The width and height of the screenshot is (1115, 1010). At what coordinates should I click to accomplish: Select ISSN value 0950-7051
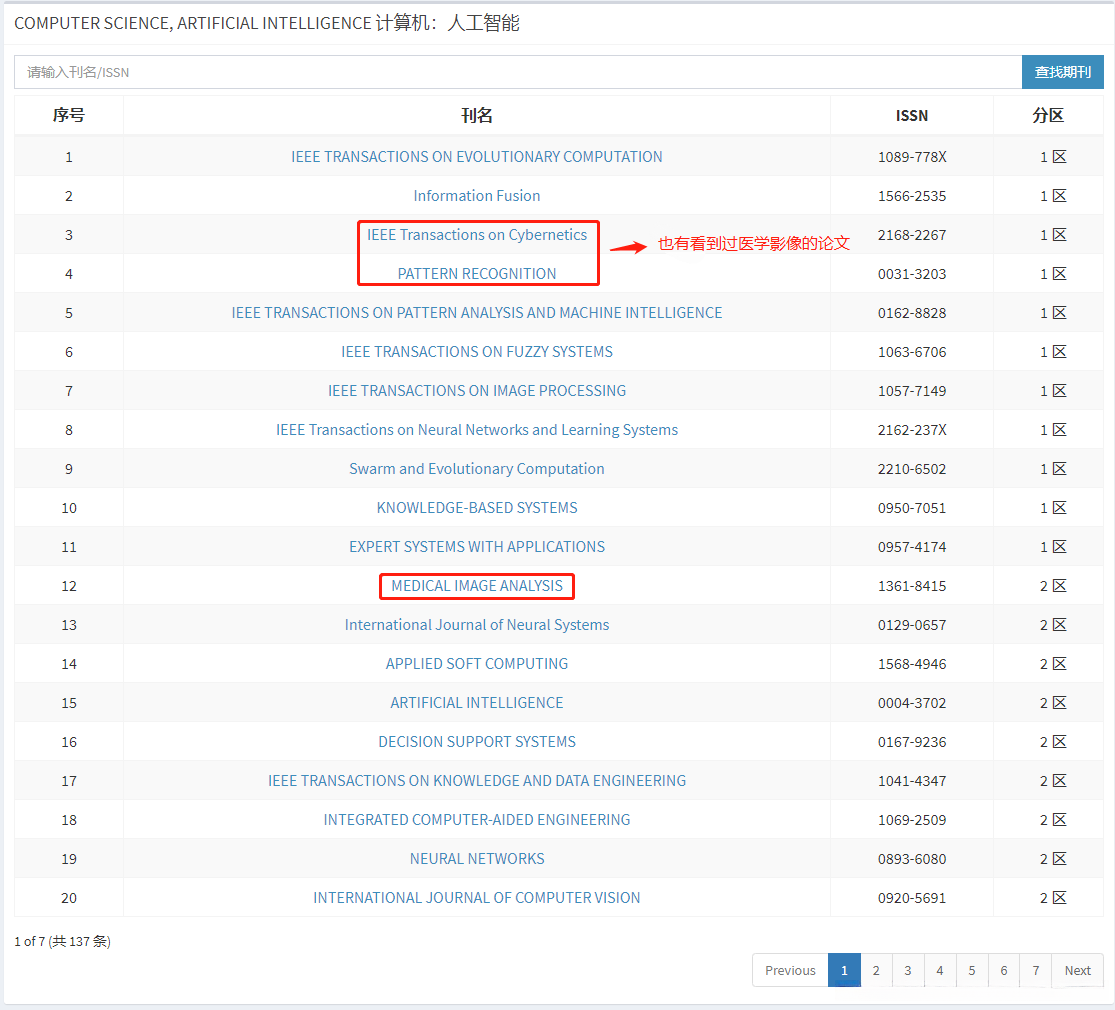[x=912, y=508]
